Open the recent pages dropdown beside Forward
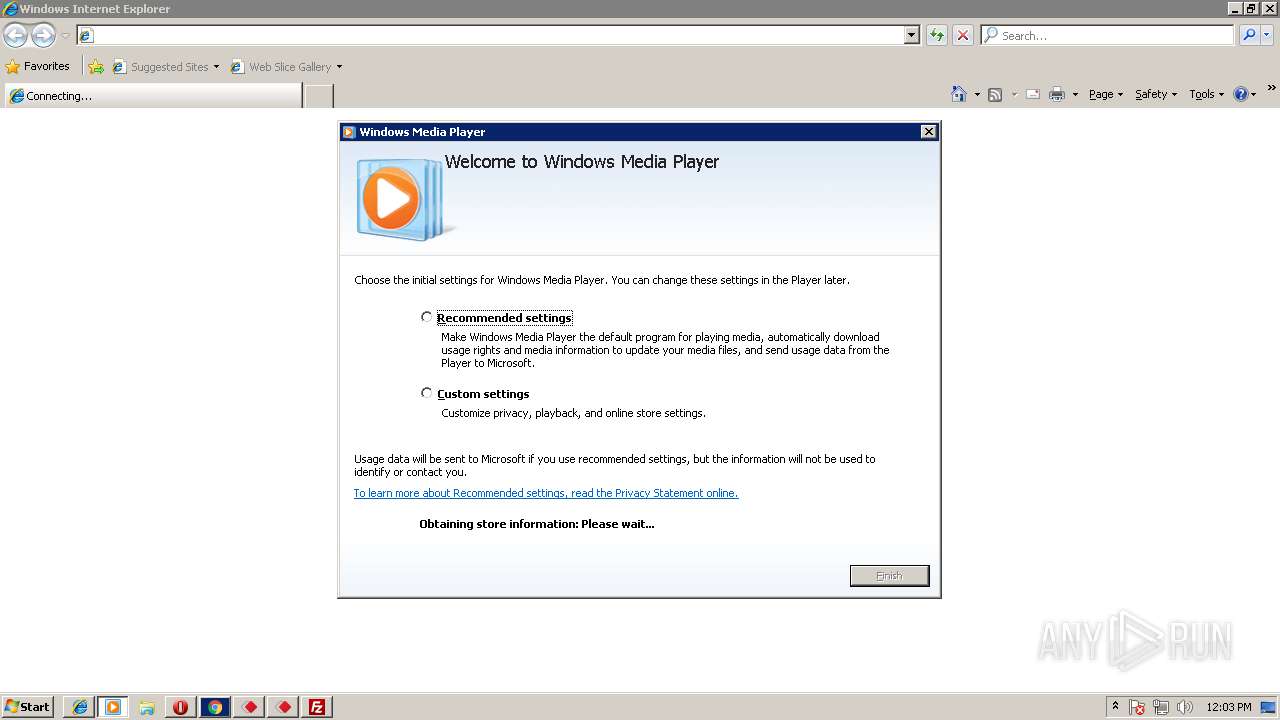1280x720 pixels. point(65,36)
